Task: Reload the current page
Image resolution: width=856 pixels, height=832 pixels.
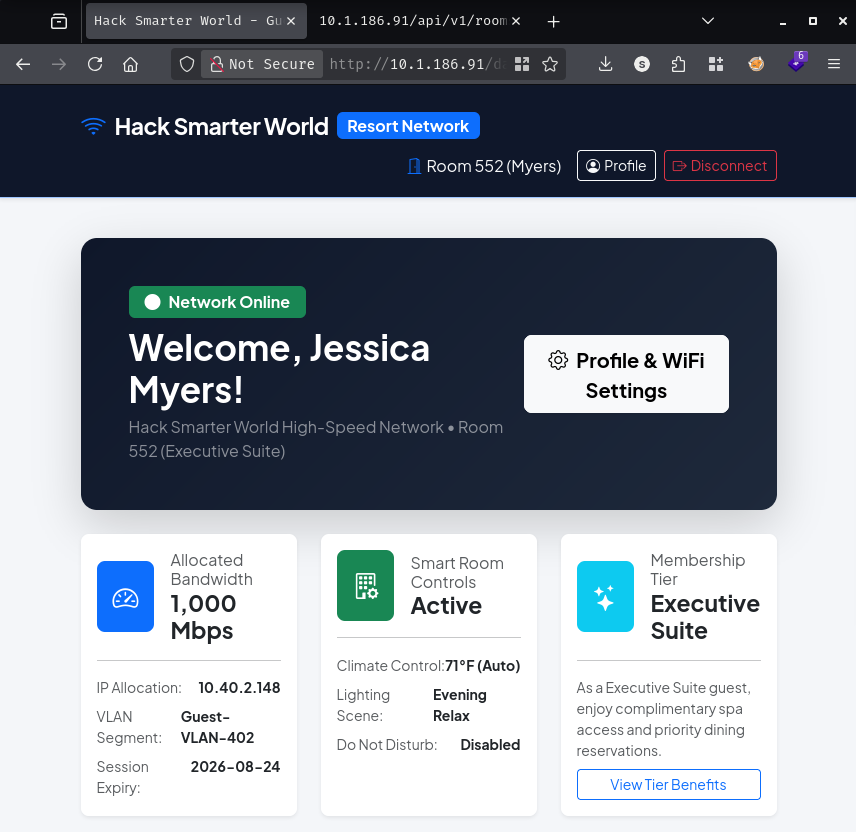Action: (95, 64)
